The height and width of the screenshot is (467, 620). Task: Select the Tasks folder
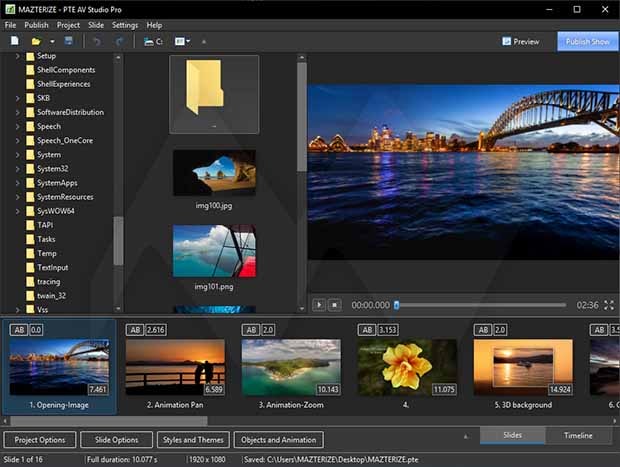coord(41,239)
